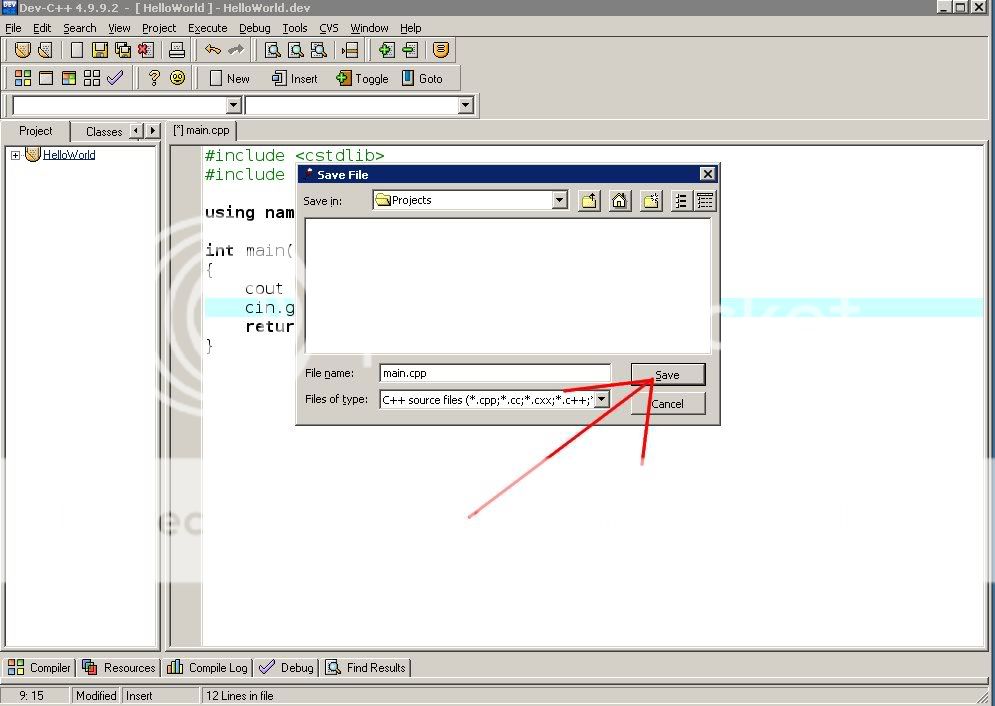Click the Rebuild All grid icon
Screen dimensions: 995x706
pos(92,78)
